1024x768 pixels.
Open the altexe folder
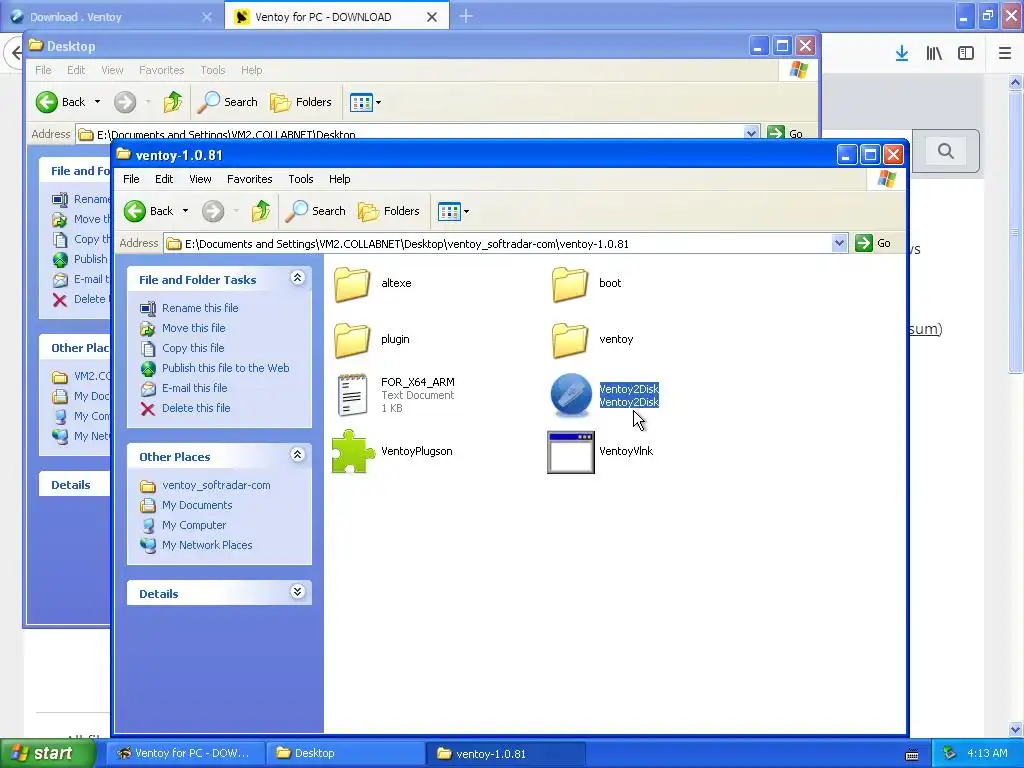[x=353, y=283]
